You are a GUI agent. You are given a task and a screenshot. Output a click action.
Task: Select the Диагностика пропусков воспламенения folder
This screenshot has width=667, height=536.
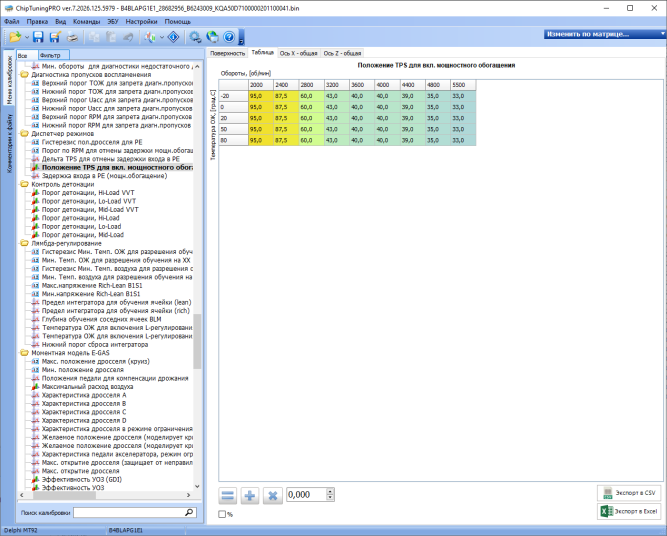[91, 74]
